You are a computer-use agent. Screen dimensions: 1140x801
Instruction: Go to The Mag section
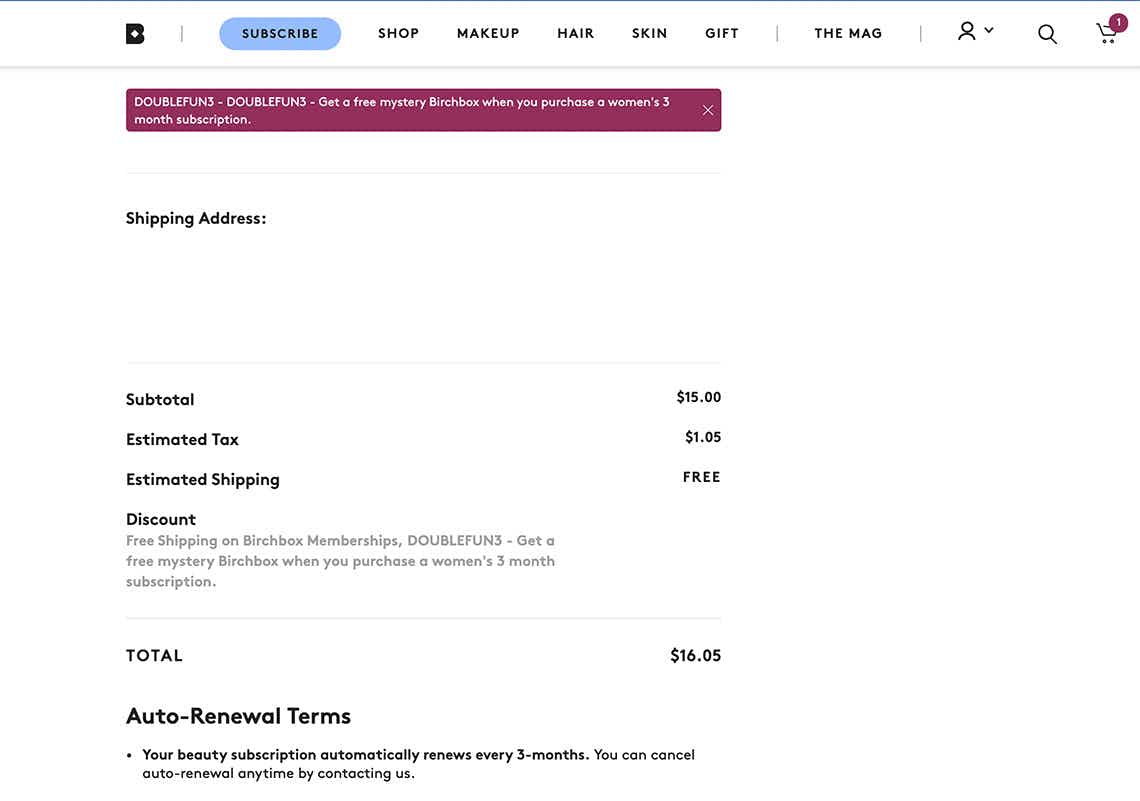pos(848,33)
